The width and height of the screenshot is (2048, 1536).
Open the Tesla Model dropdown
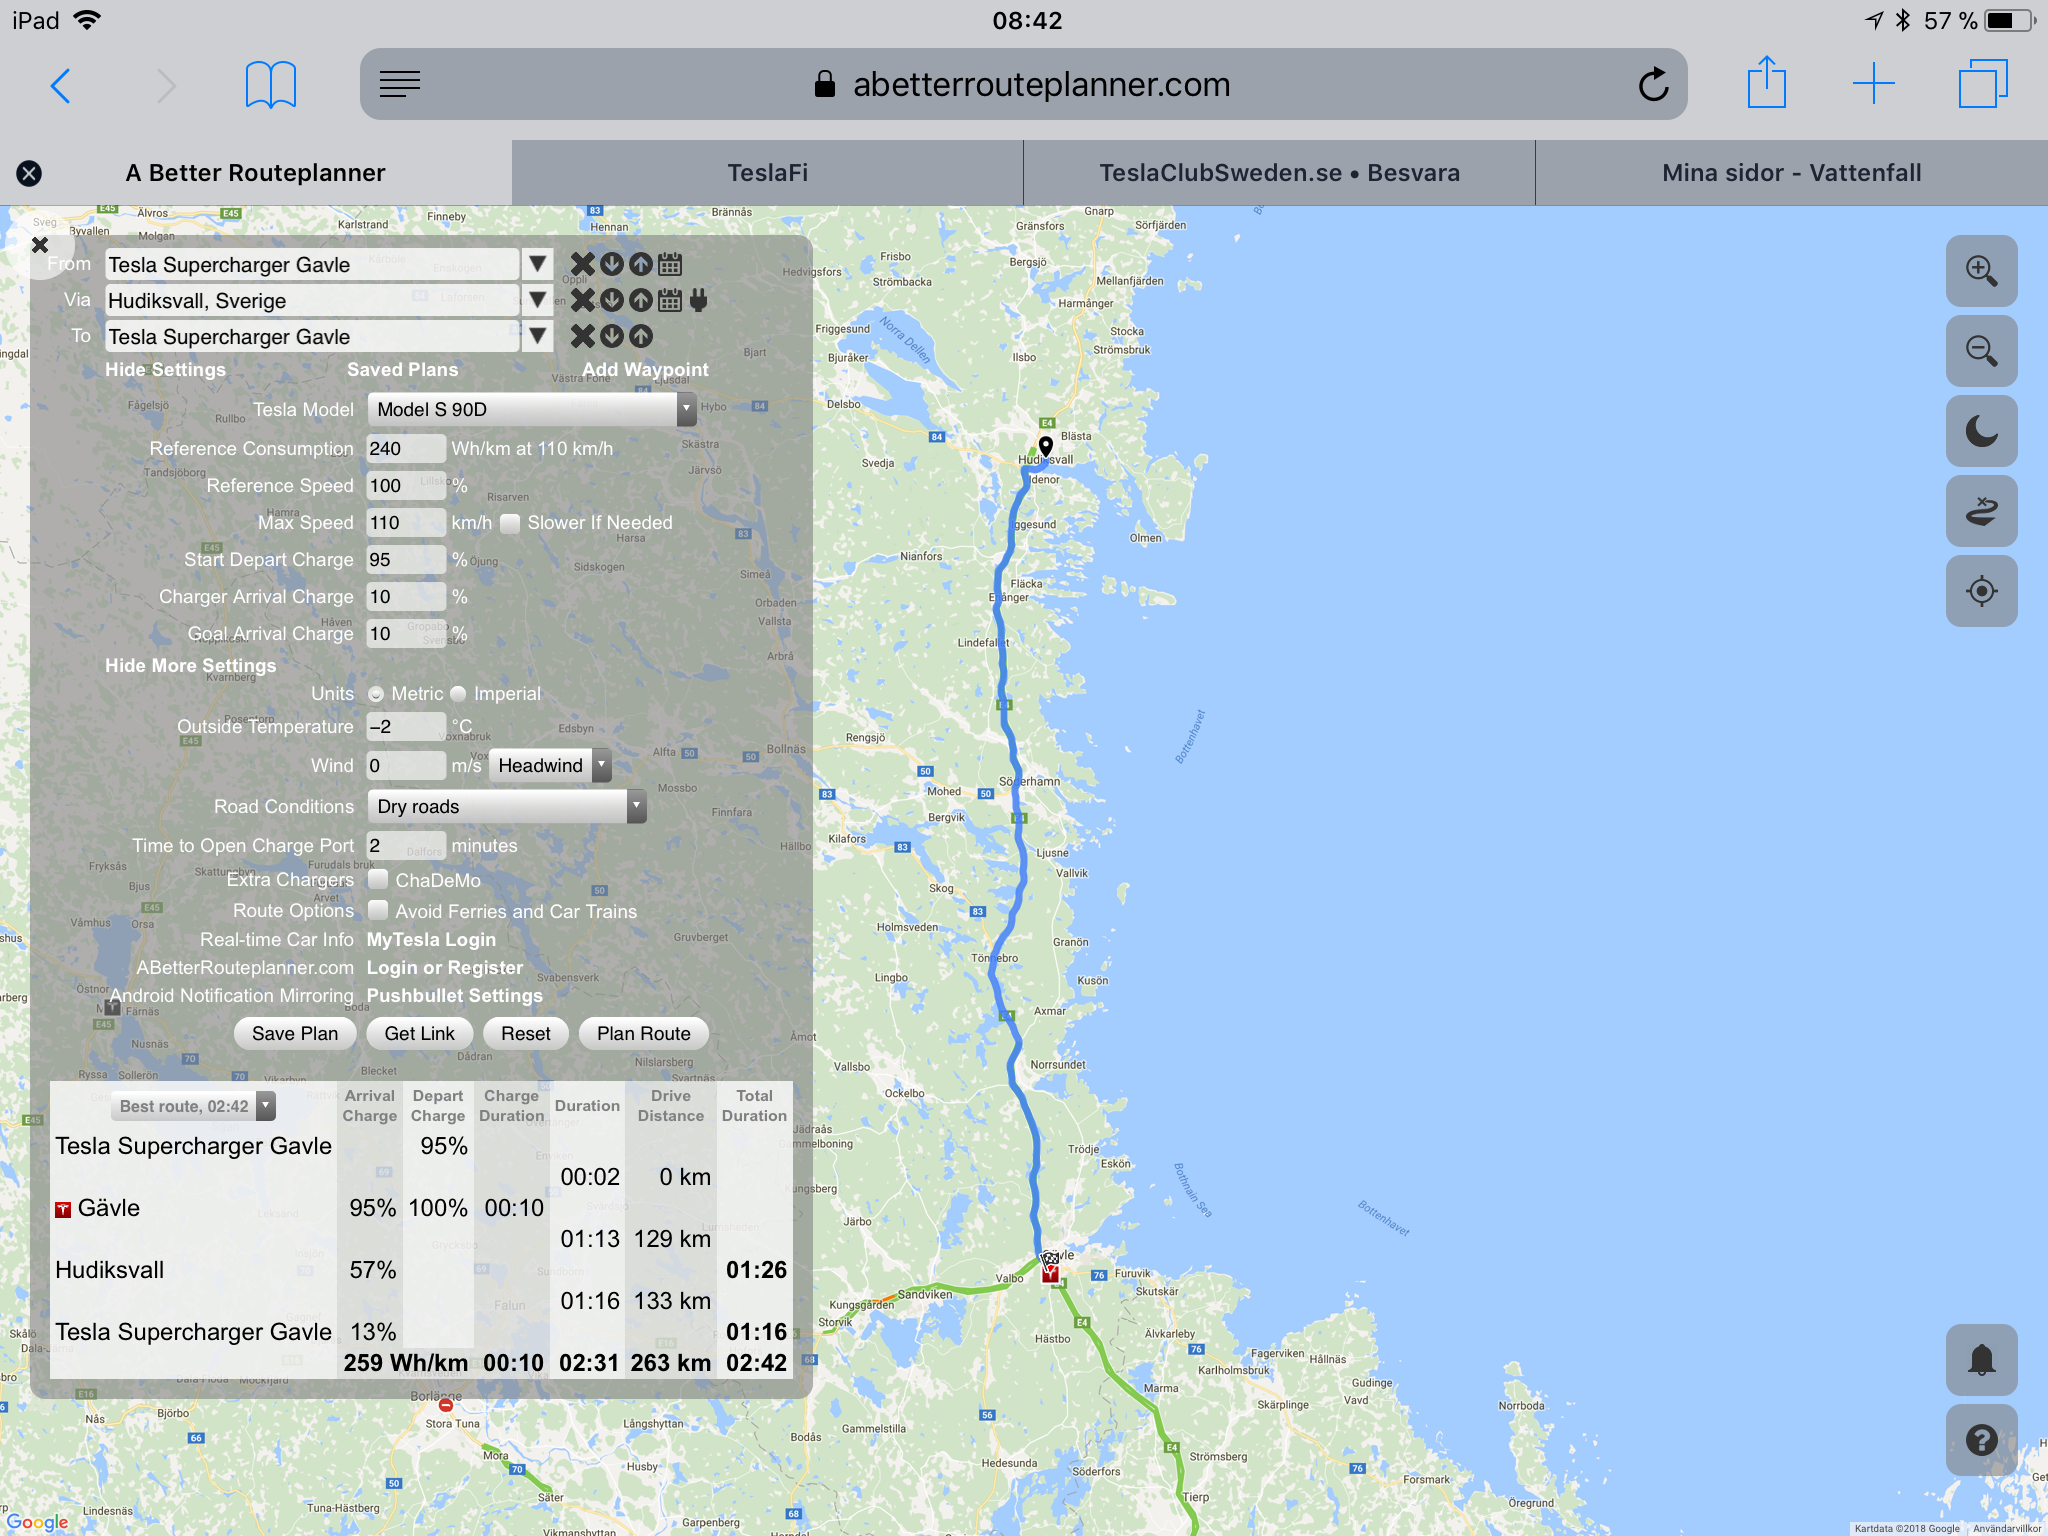pos(531,409)
